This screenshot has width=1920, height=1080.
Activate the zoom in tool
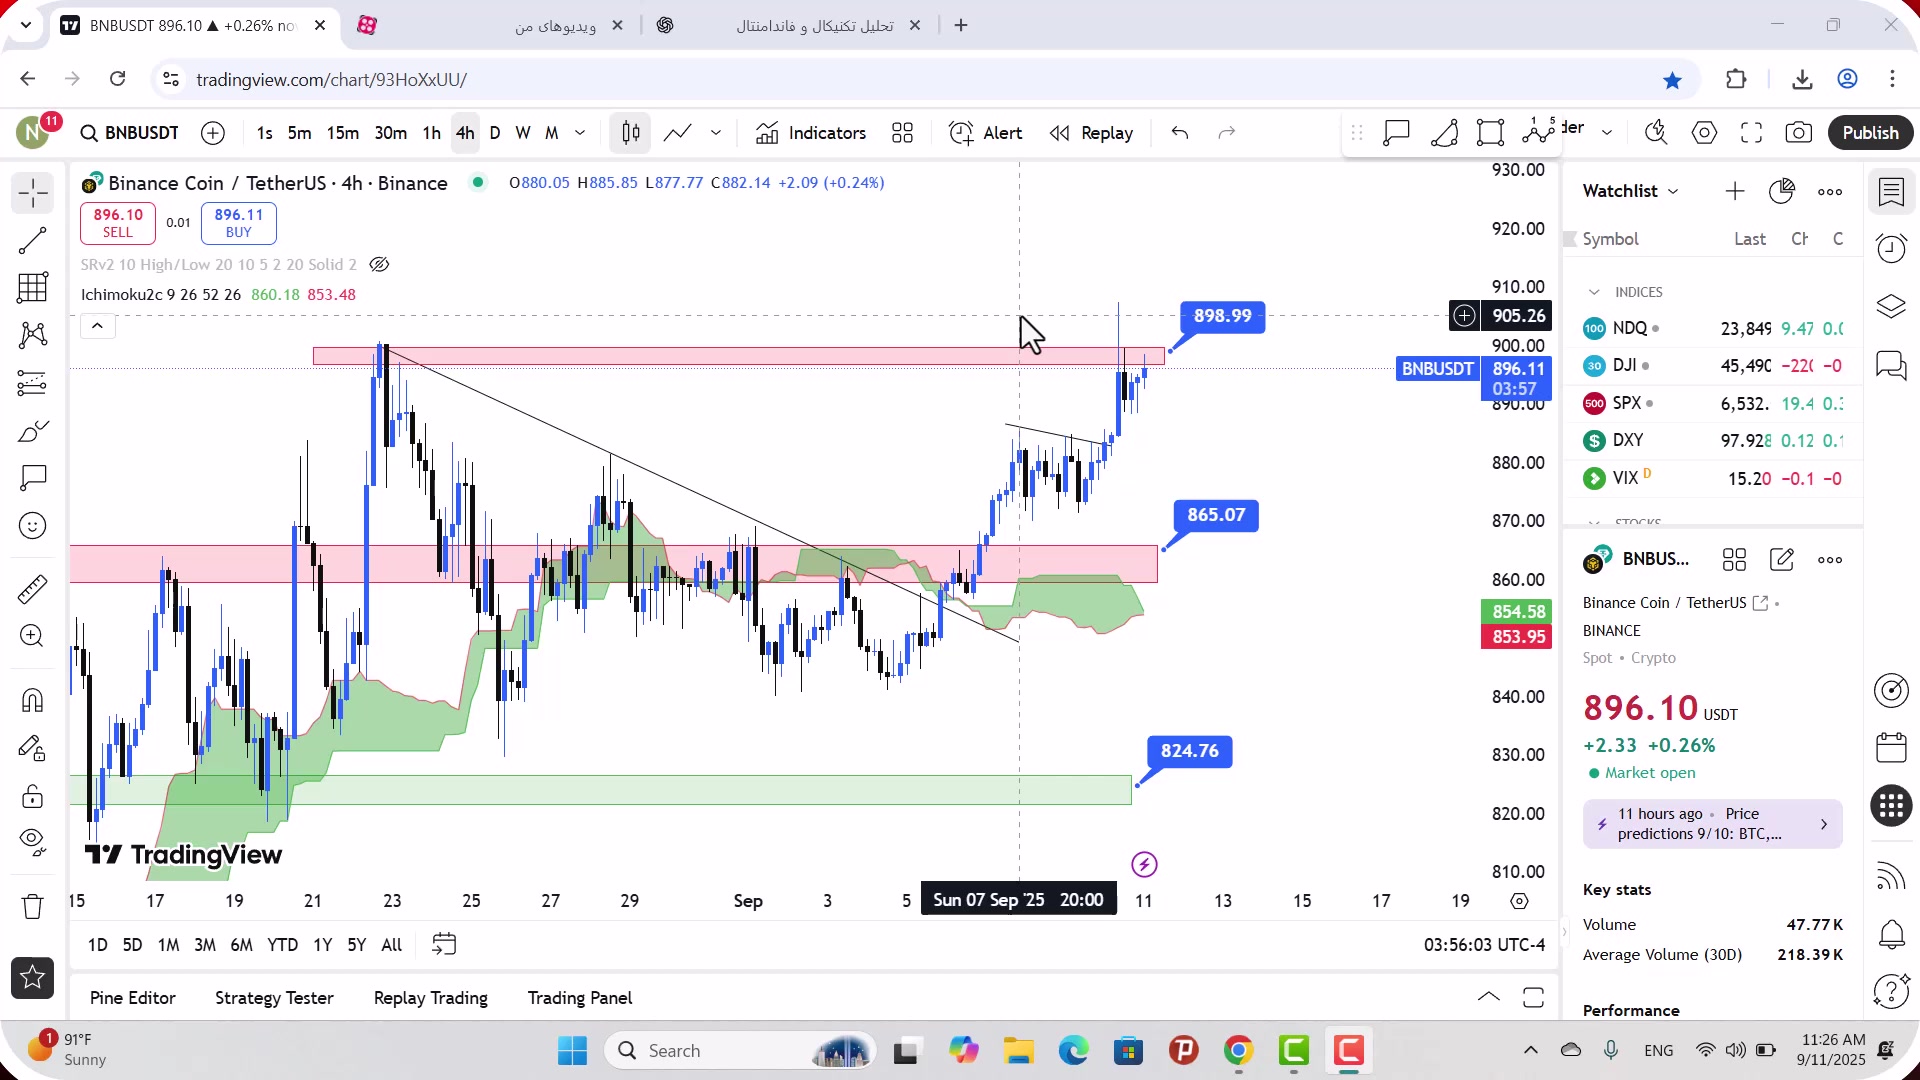tap(32, 636)
